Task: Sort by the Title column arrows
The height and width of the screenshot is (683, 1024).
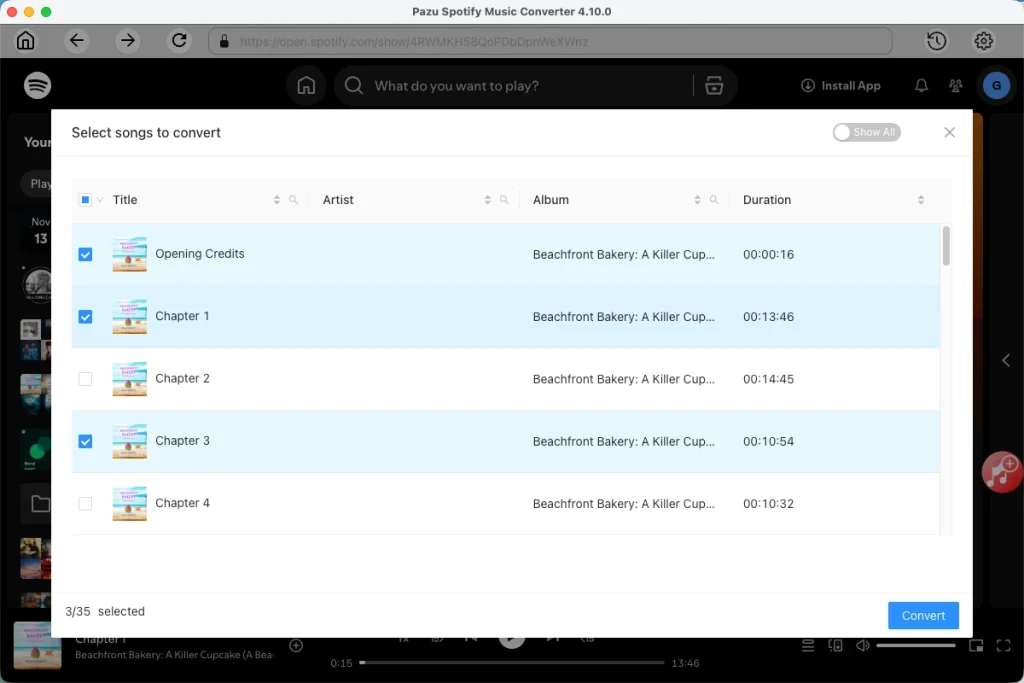Action: coord(276,200)
